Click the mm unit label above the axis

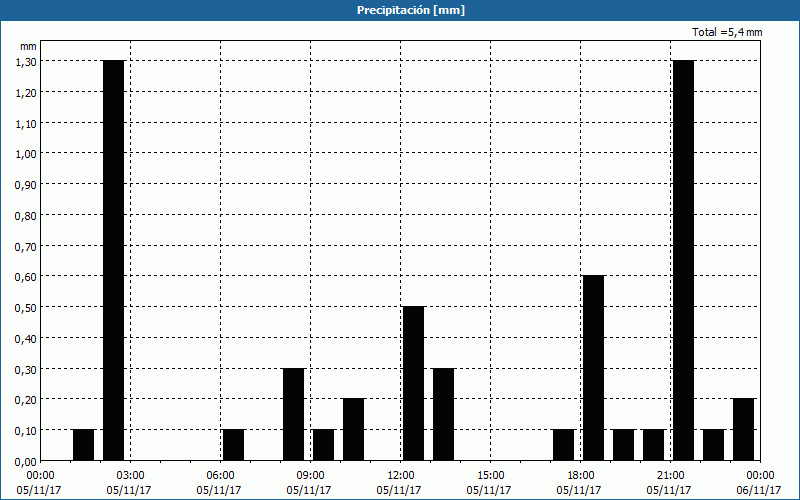(x=28, y=46)
